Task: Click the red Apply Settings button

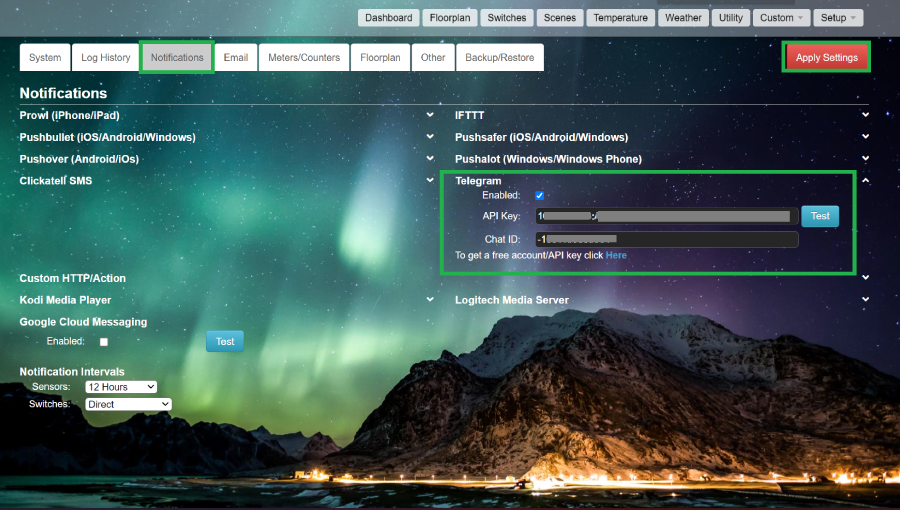Action: click(x=826, y=58)
